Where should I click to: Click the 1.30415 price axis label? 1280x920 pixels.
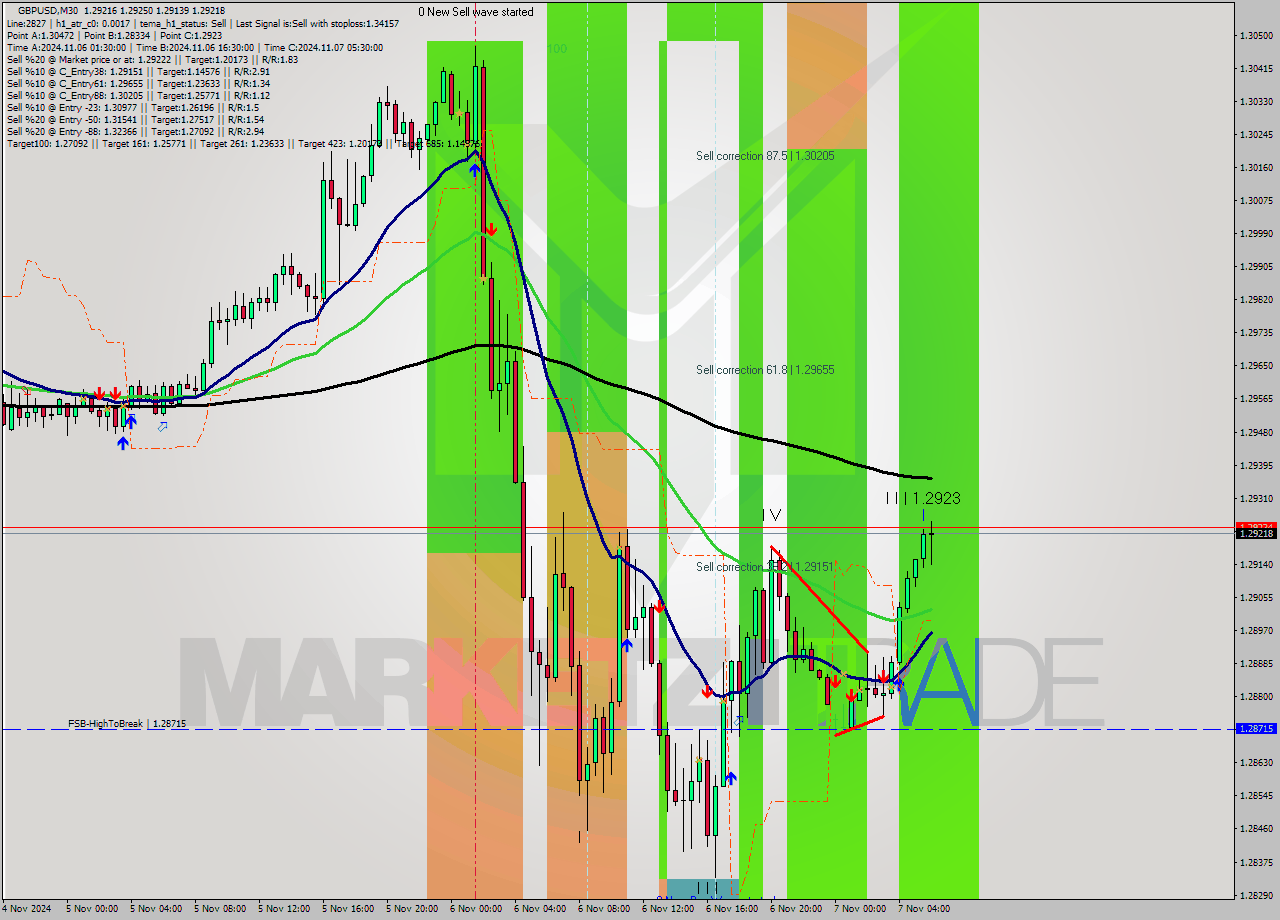pyautogui.click(x=1256, y=68)
